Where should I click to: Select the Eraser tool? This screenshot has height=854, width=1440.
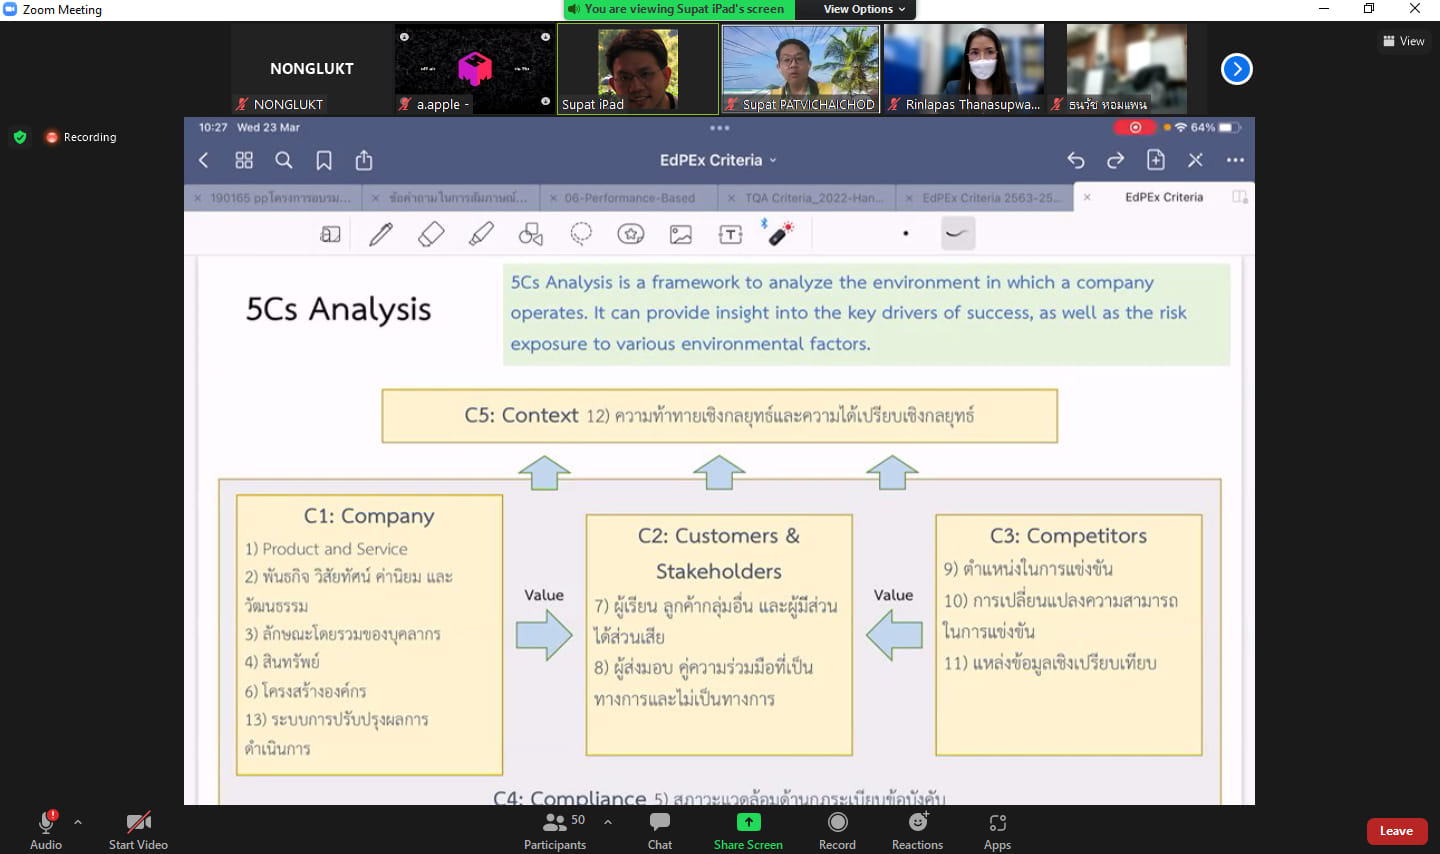pyautogui.click(x=431, y=234)
